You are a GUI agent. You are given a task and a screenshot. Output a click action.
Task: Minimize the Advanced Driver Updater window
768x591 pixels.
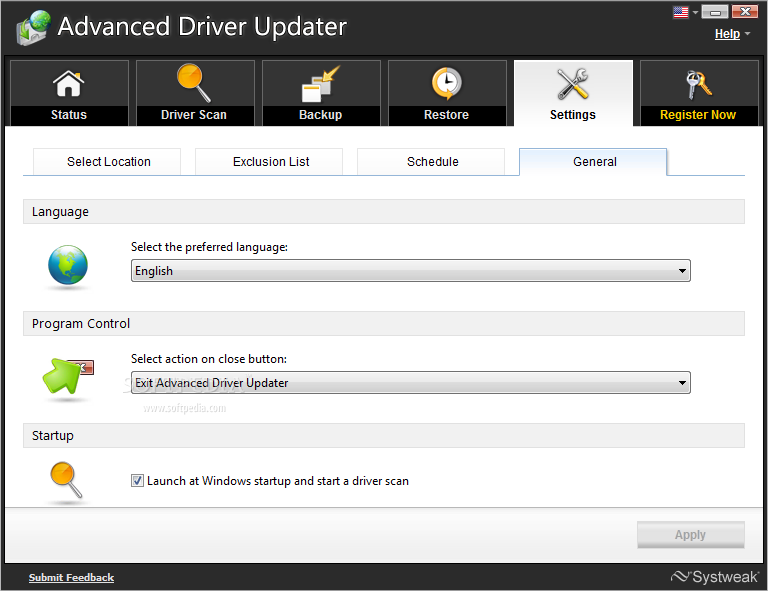[x=715, y=12]
